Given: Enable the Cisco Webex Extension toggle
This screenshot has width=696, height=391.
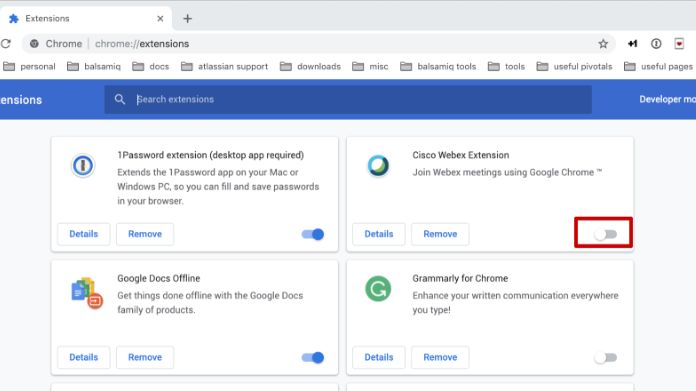Looking at the screenshot, I should coord(605,234).
